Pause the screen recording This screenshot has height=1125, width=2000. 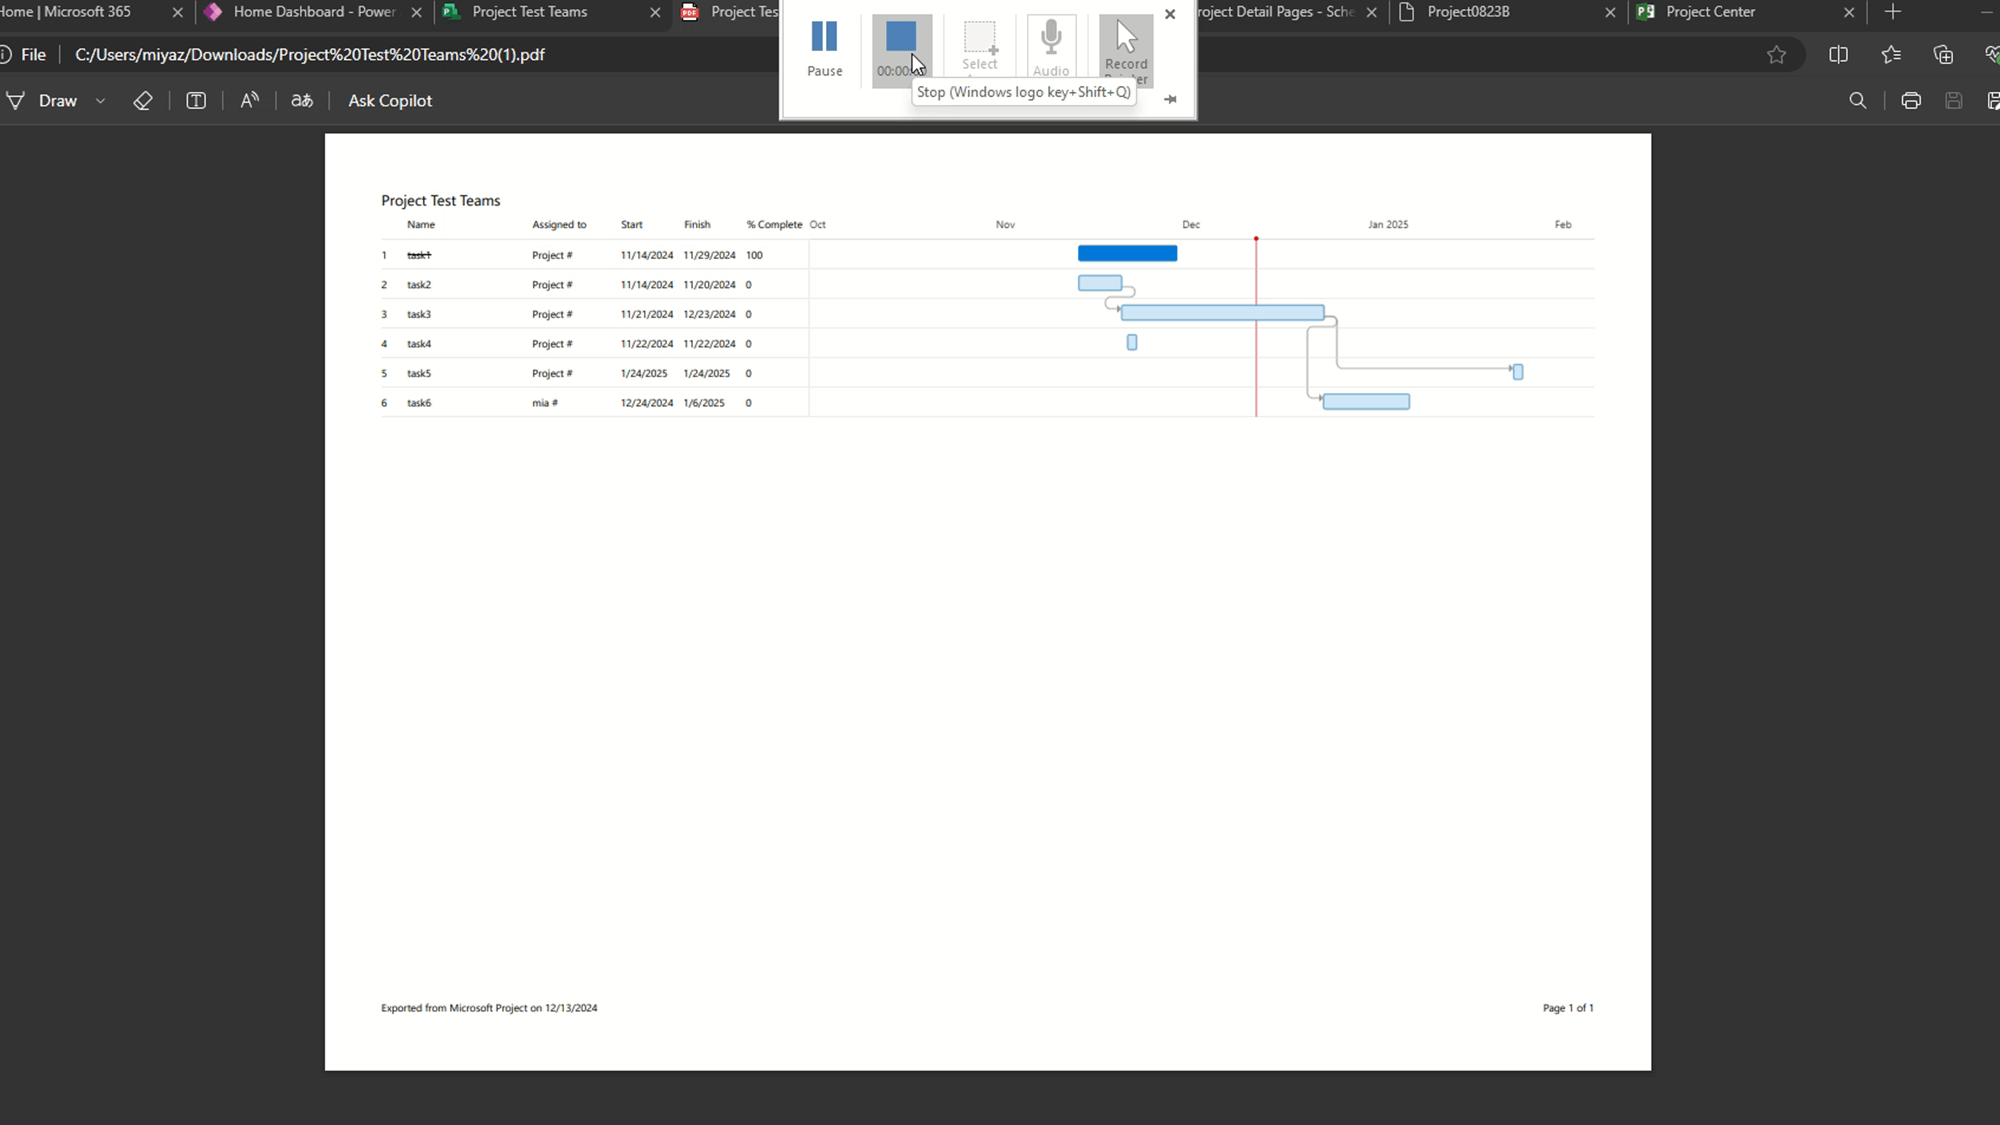point(824,48)
